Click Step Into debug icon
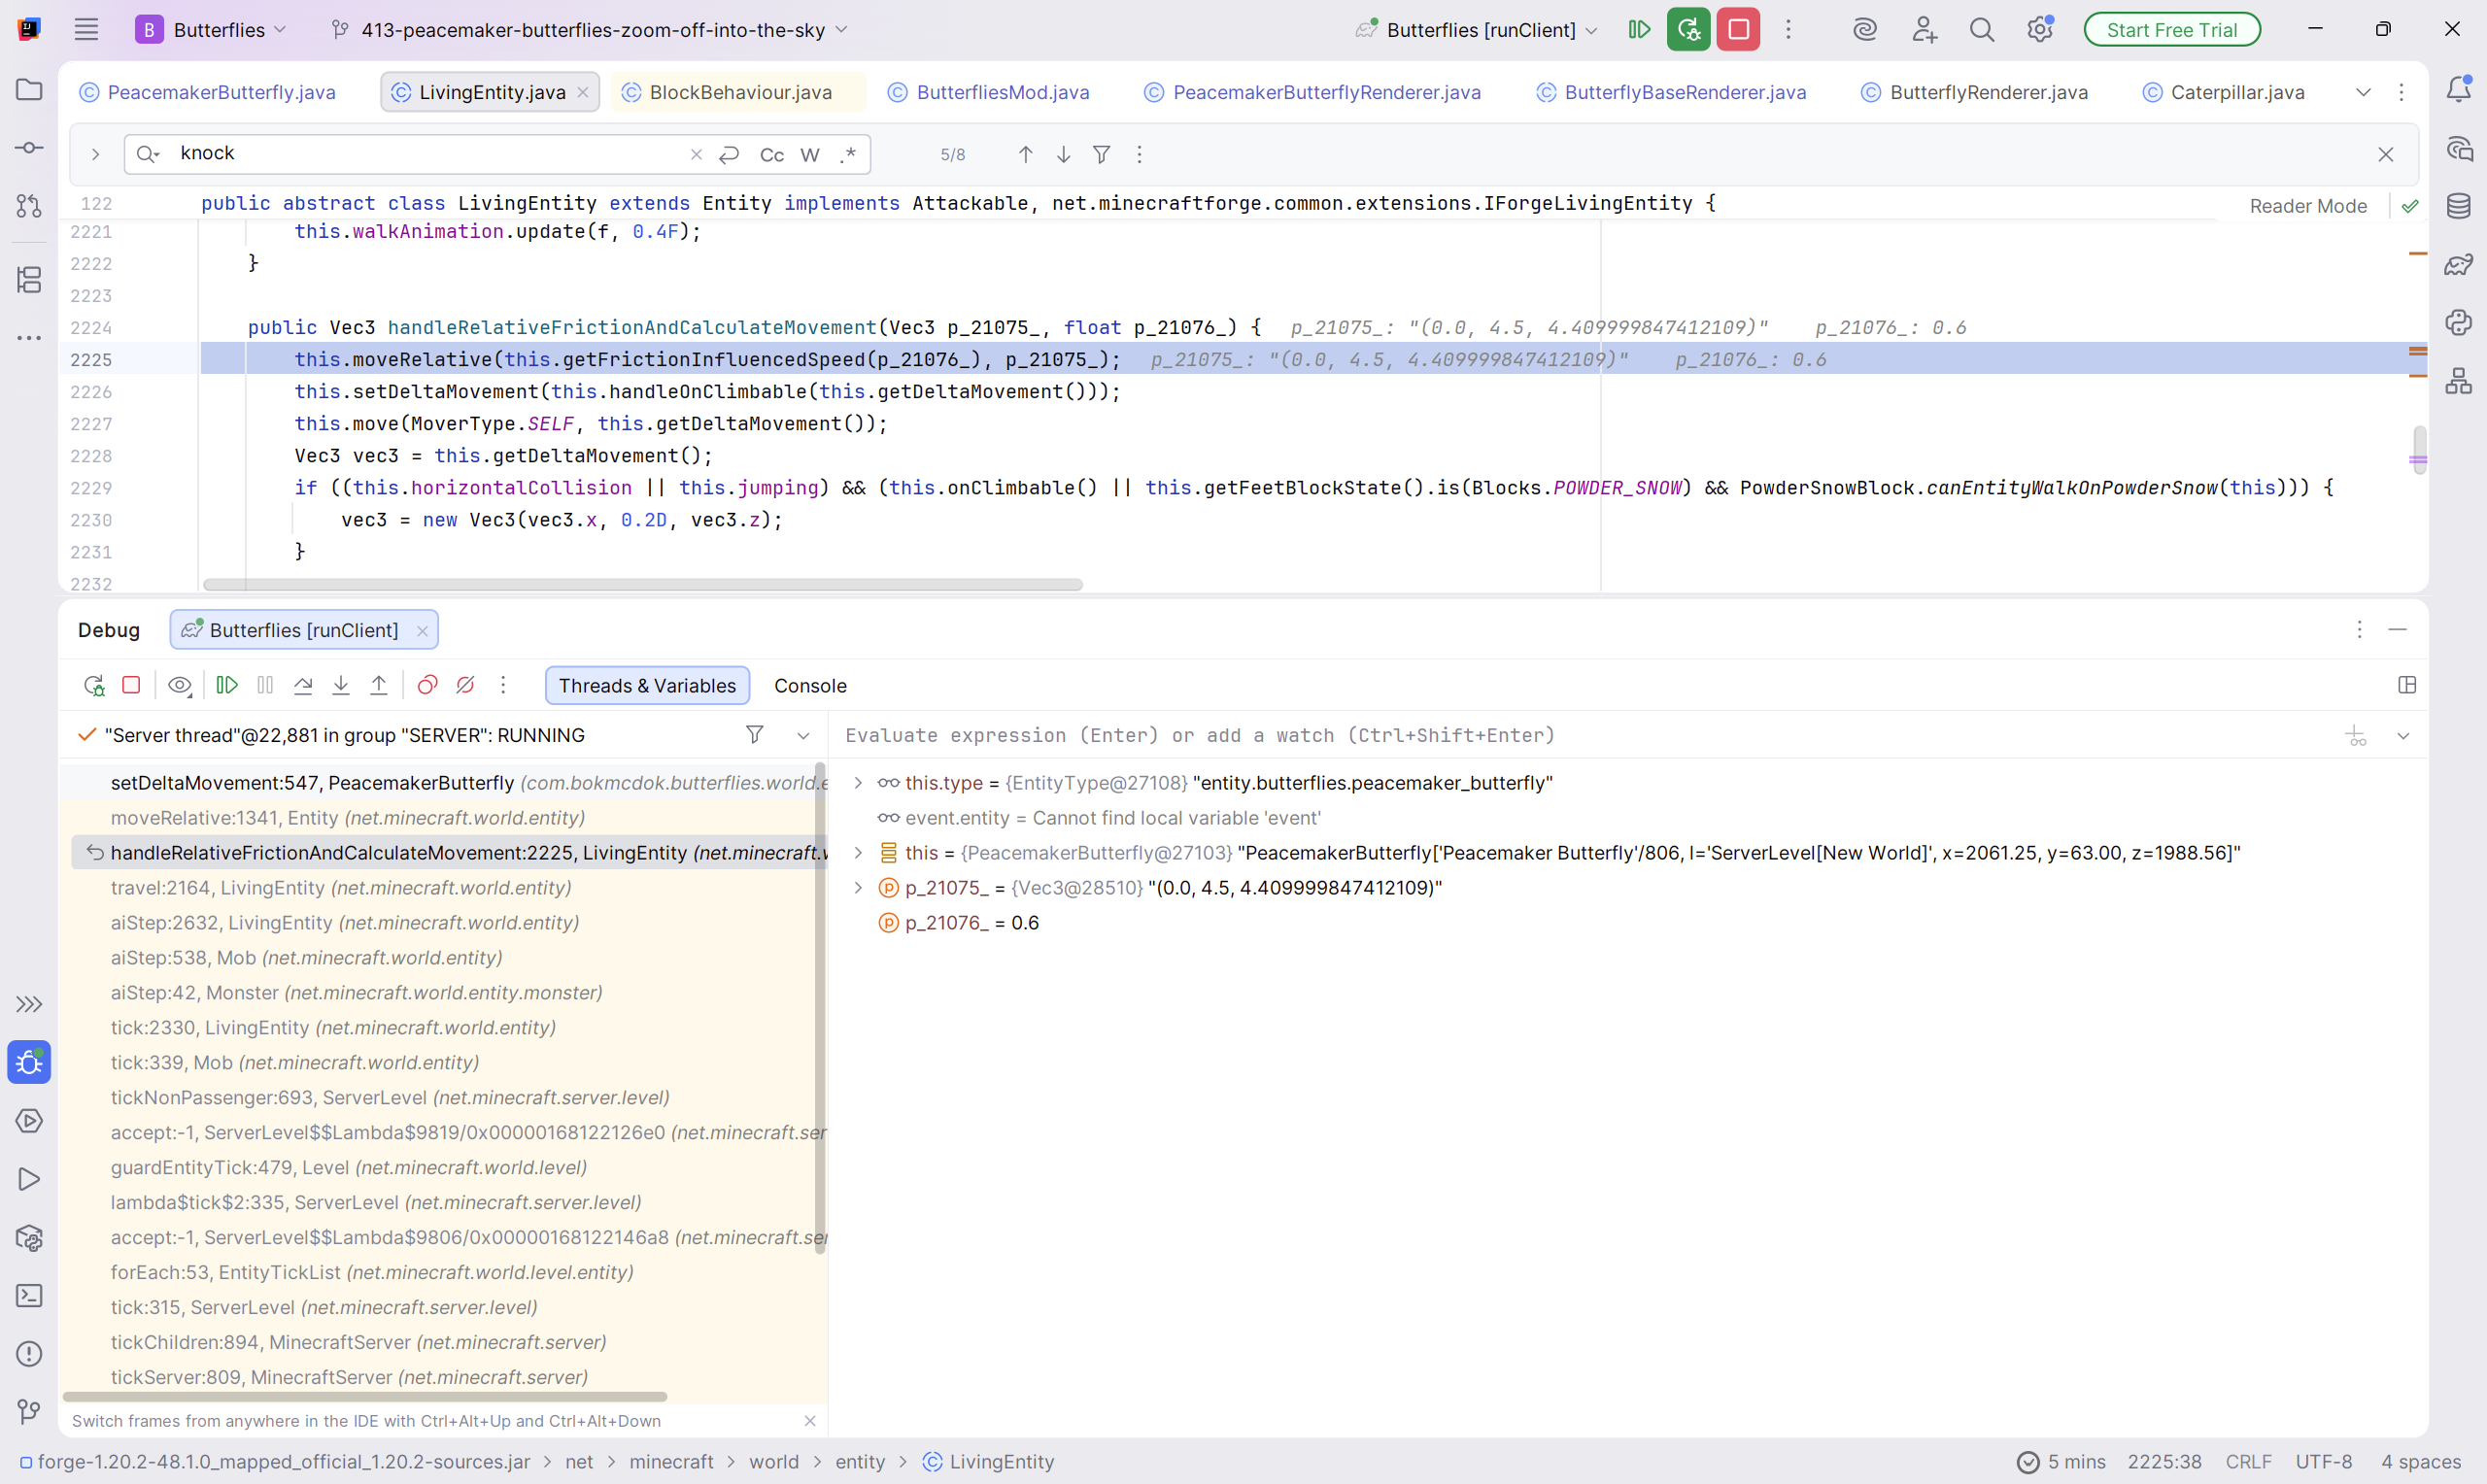Viewport: 2487px width, 1484px height. pyautogui.click(x=341, y=685)
